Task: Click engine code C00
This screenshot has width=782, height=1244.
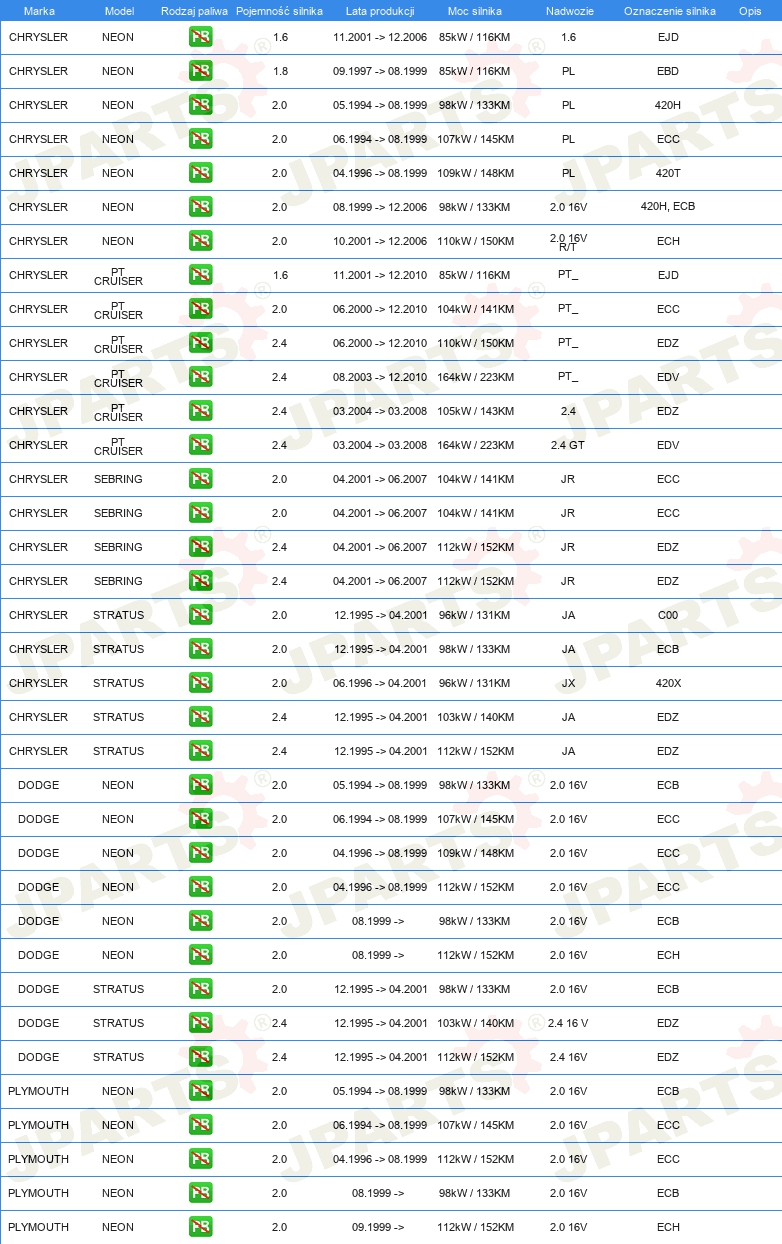Action: point(668,615)
